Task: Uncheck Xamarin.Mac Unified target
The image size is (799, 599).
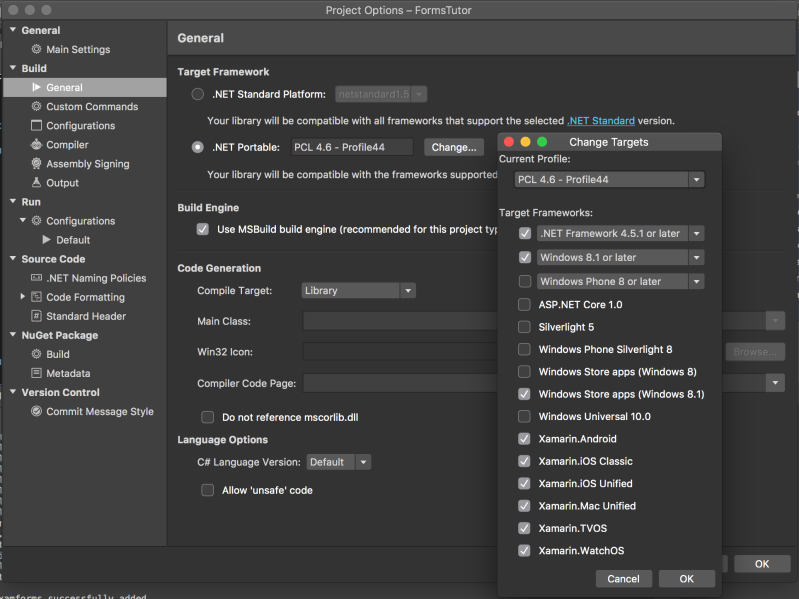Action: click(x=524, y=506)
